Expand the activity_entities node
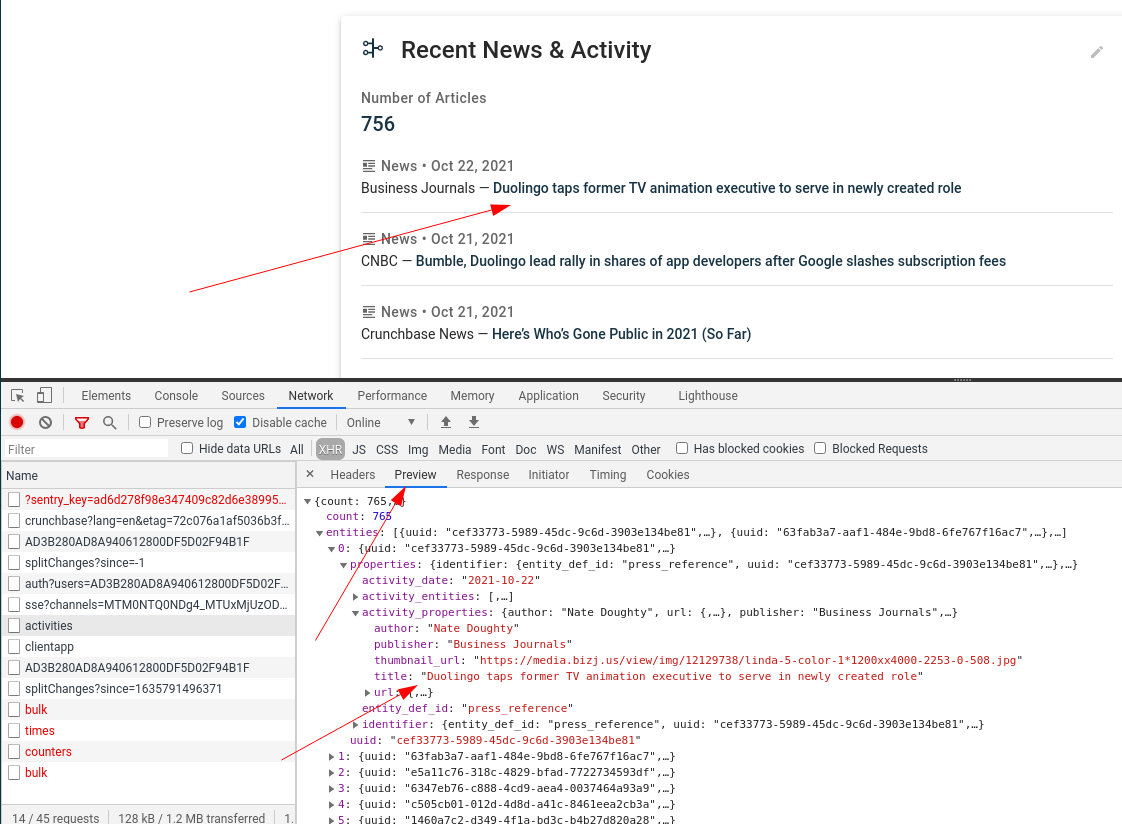1122x824 pixels. point(356,597)
